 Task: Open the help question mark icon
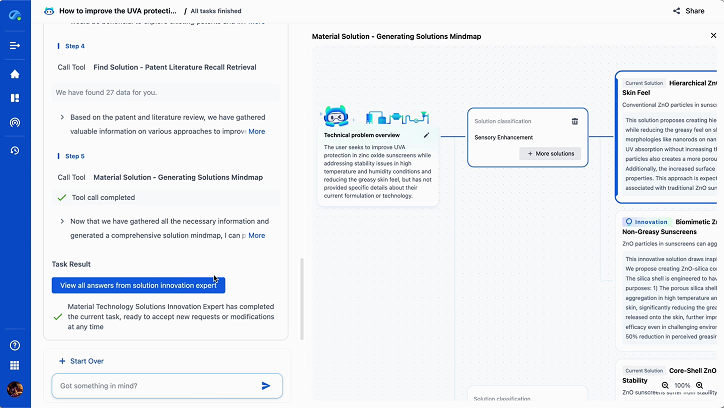point(15,345)
